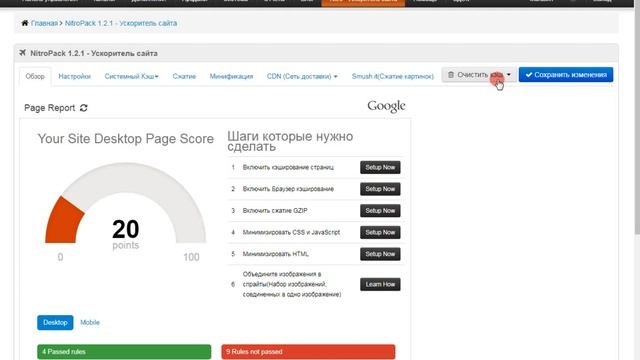Click the Page Report heading text

[x=49, y=108]
